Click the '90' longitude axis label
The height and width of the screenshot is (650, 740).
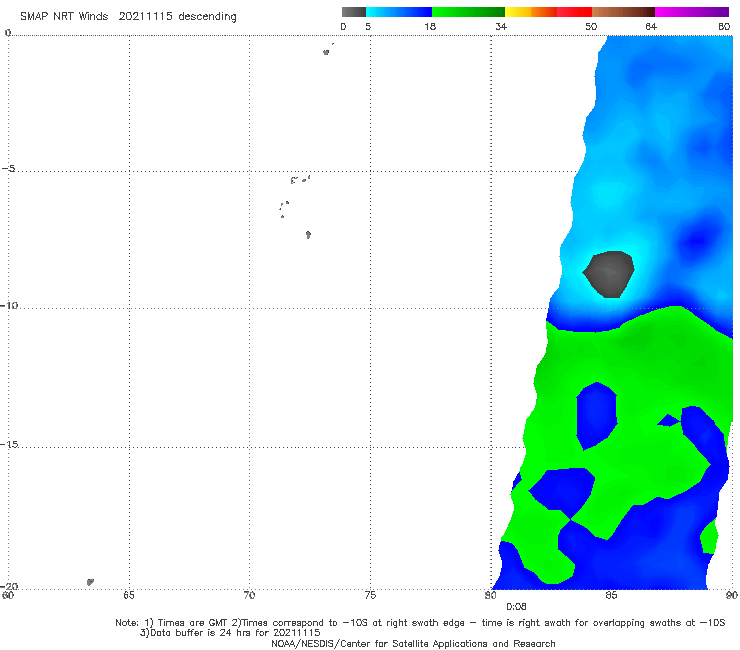pos(732,595)
